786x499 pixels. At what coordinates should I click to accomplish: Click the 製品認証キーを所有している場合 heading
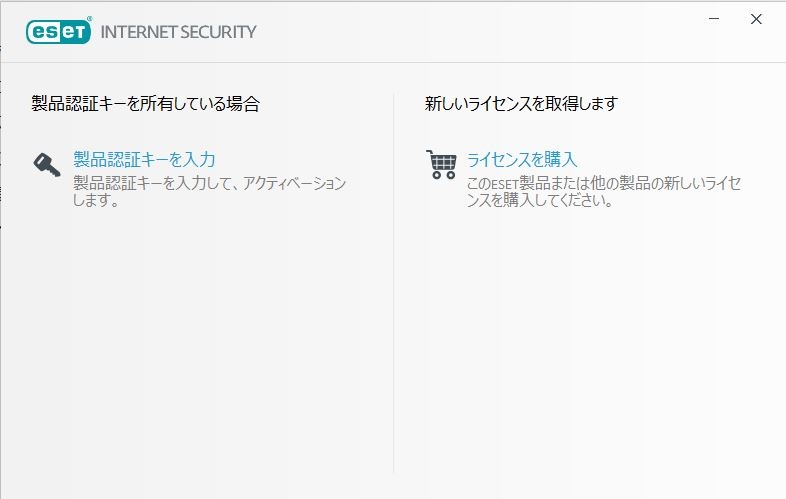145,103
